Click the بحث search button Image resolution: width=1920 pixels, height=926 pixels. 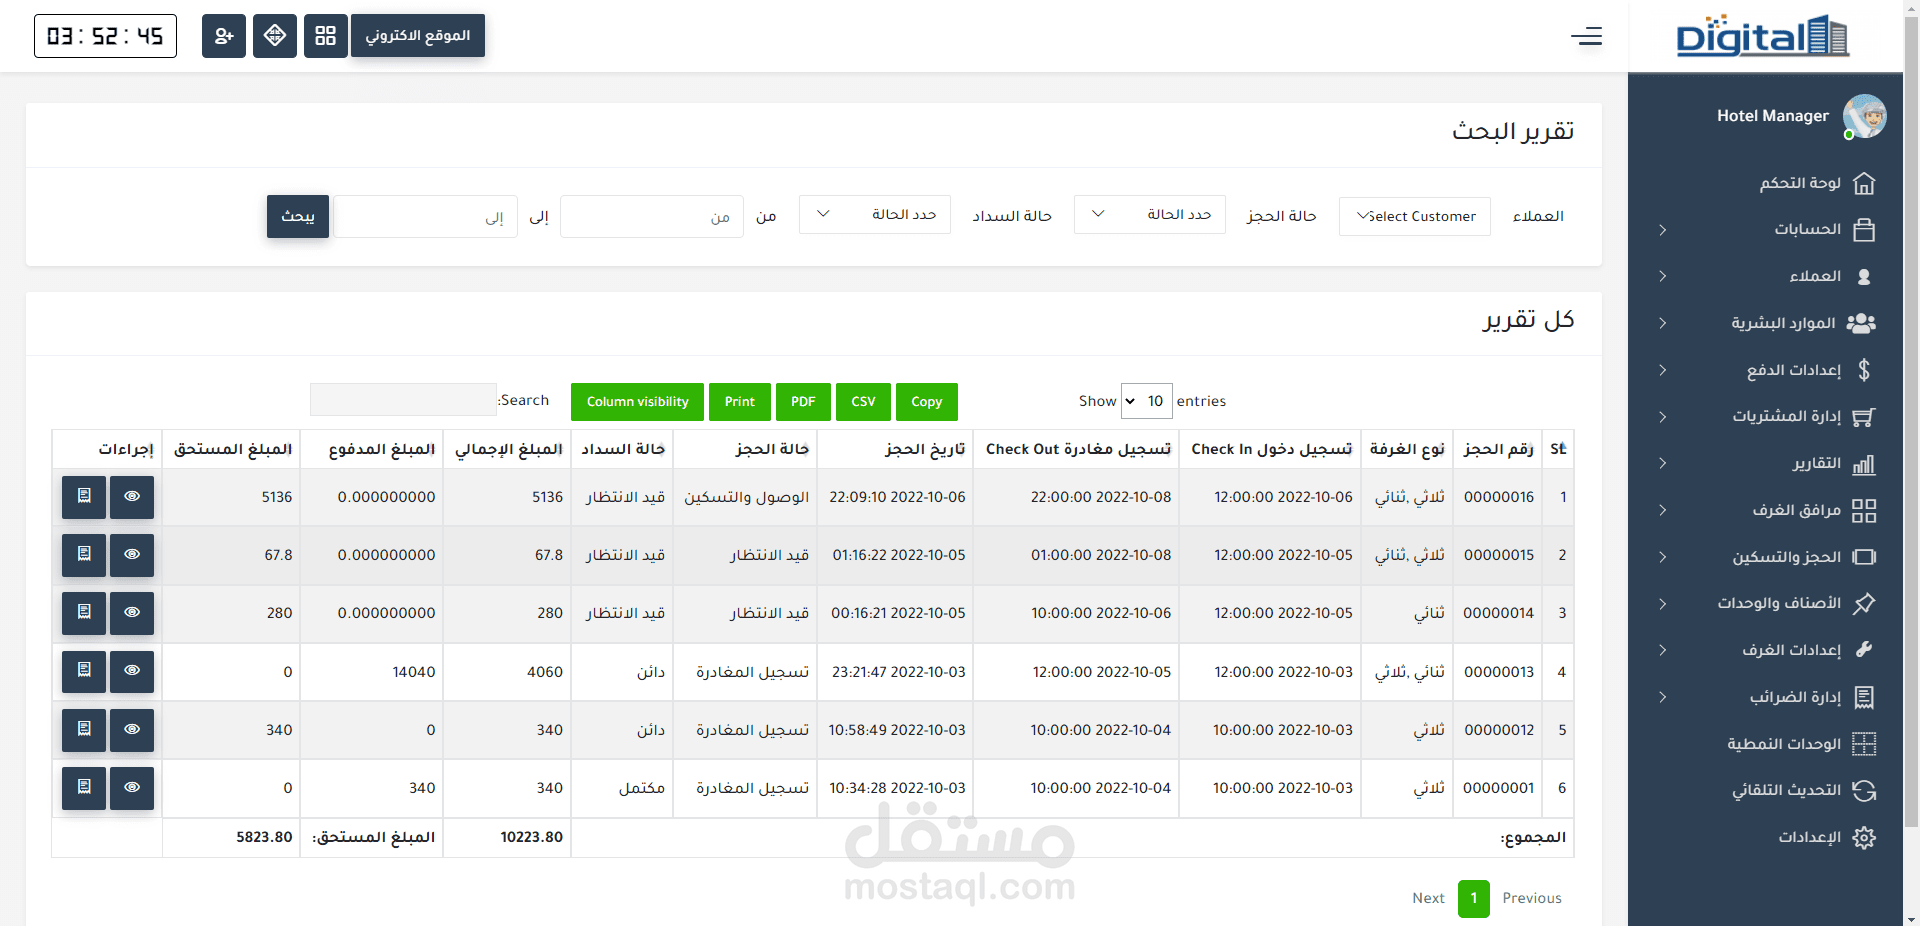click(298, 216)
